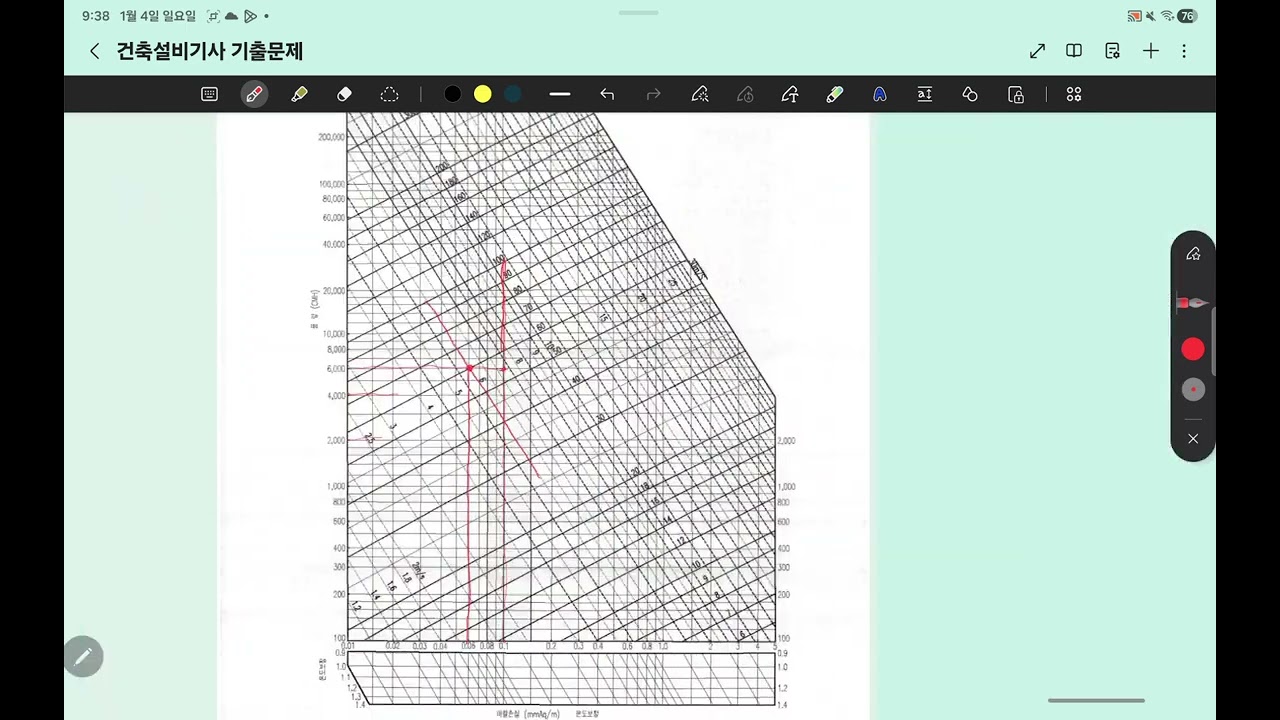The image size is (1280, 720).
Task: Click the plus icon to add an attachment
Action: 1151,51
